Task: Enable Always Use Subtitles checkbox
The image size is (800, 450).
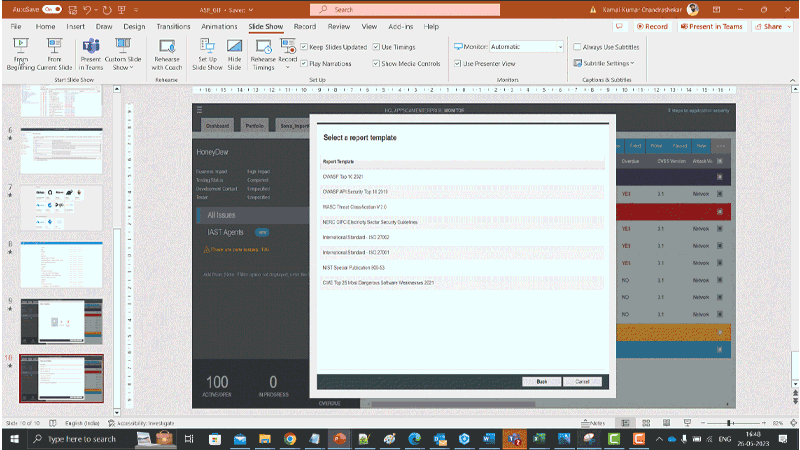Action: click(x=577, y=47)
